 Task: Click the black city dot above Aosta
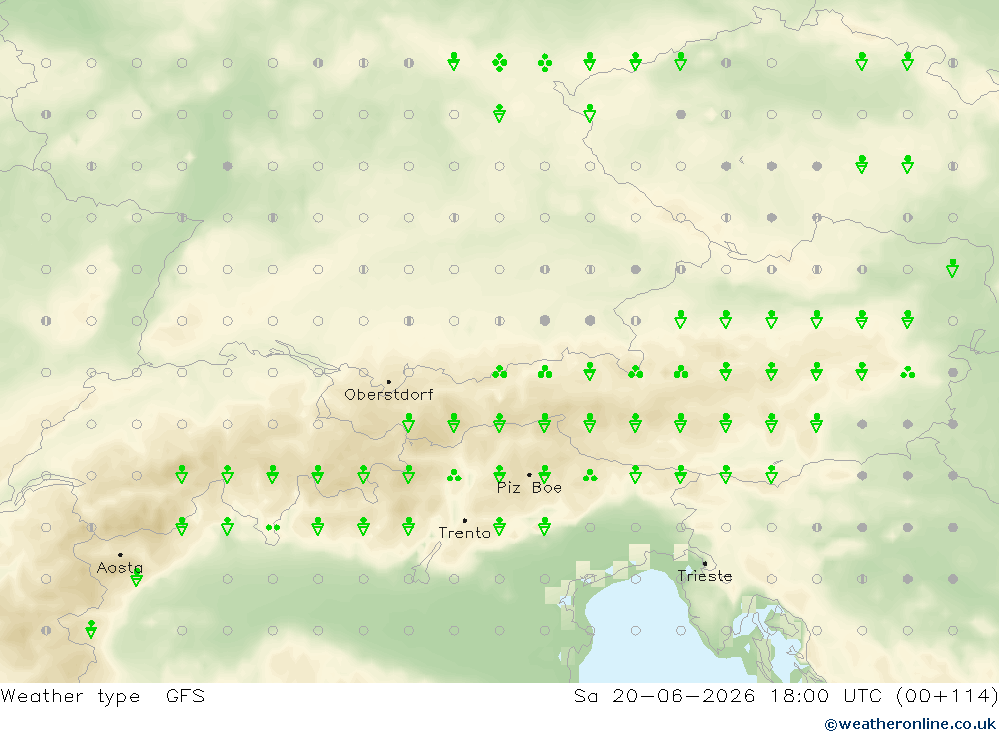tap(121, 555)
